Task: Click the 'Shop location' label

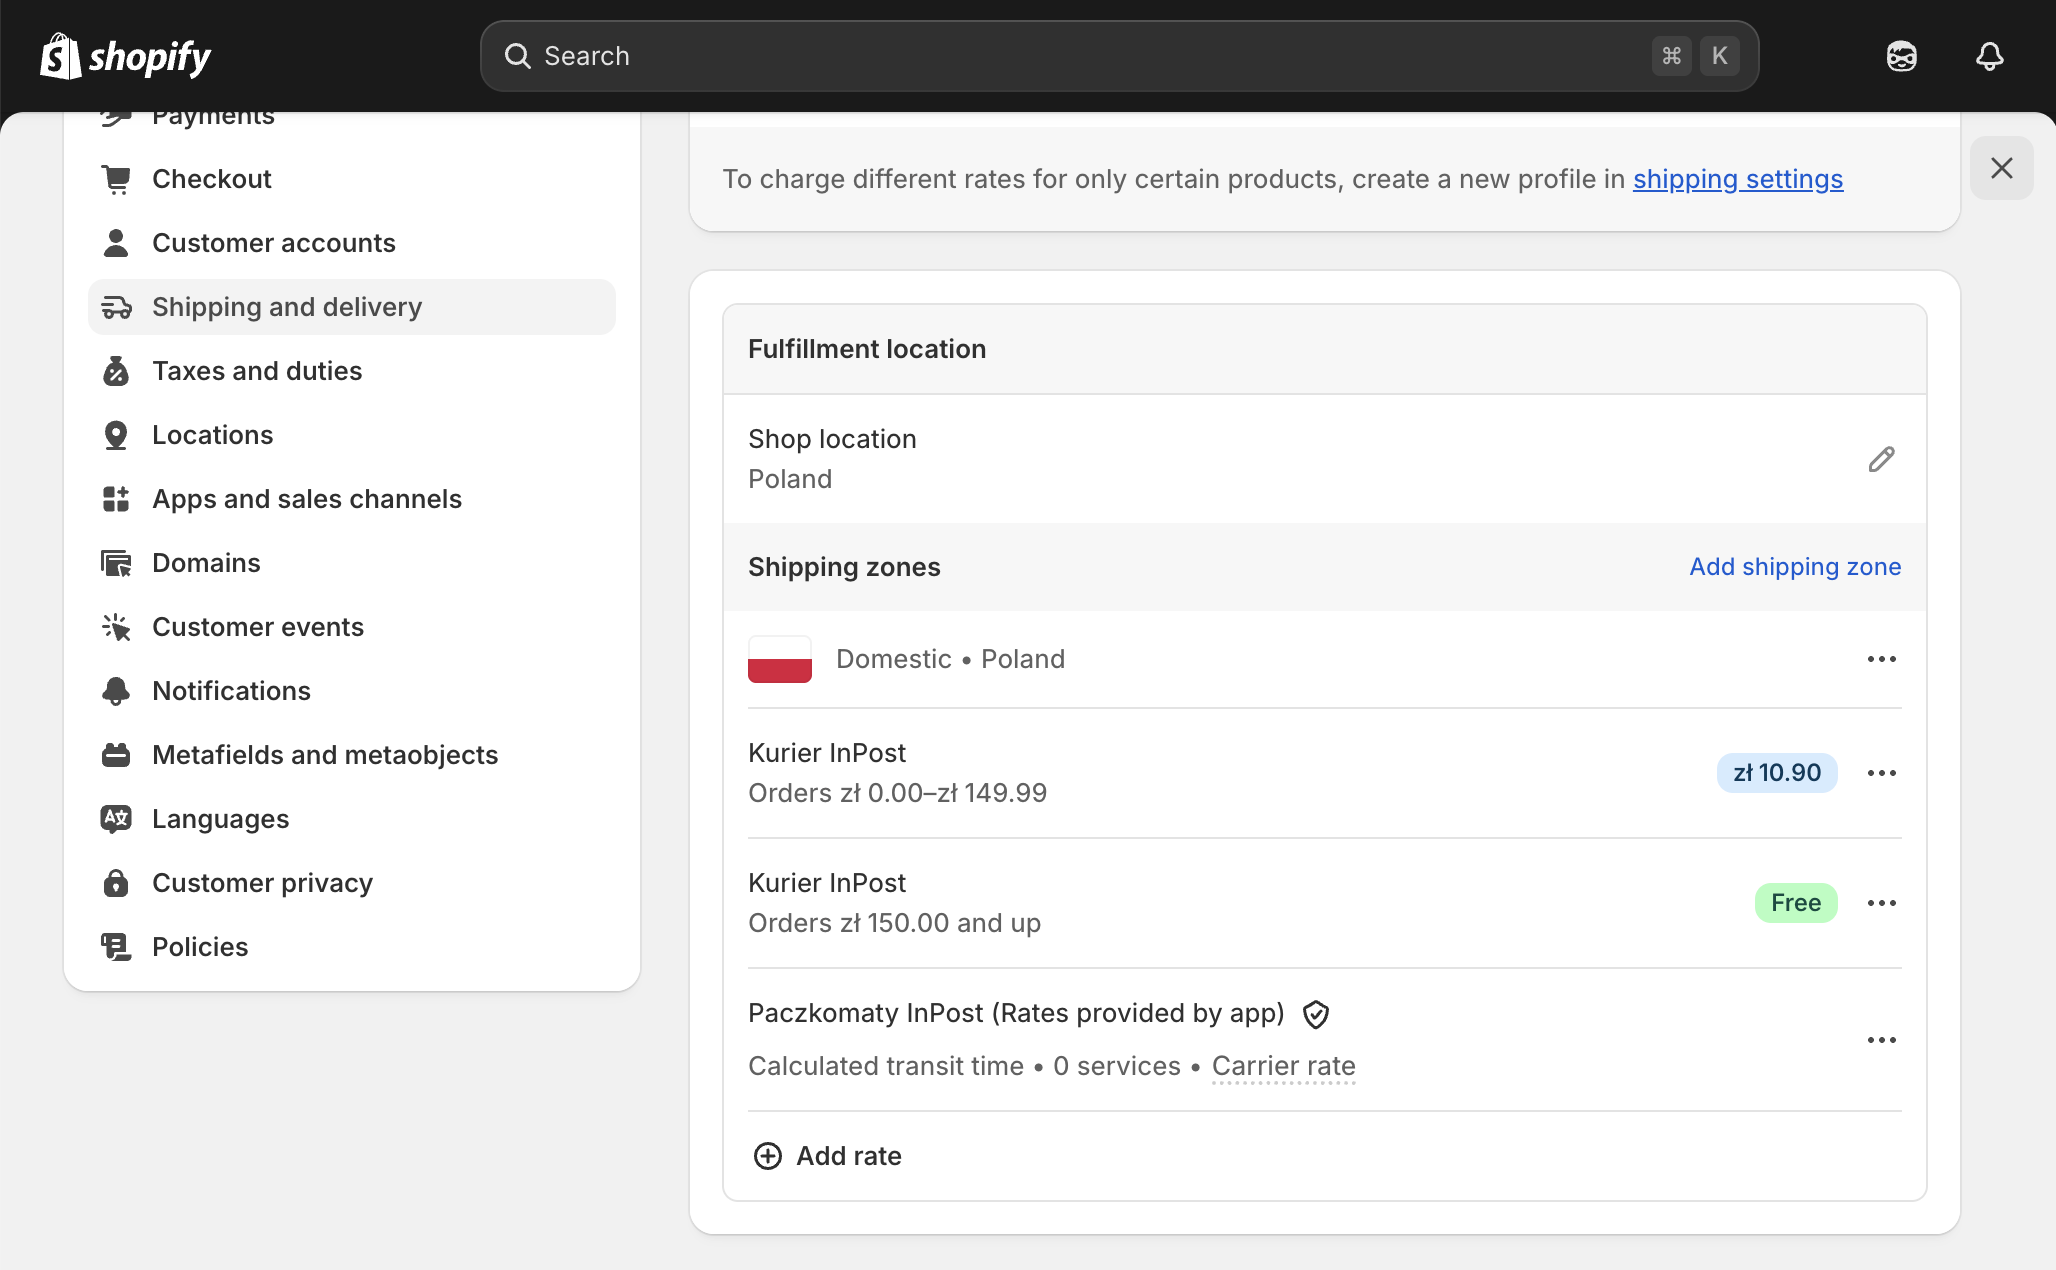Action: click(832, 439)
